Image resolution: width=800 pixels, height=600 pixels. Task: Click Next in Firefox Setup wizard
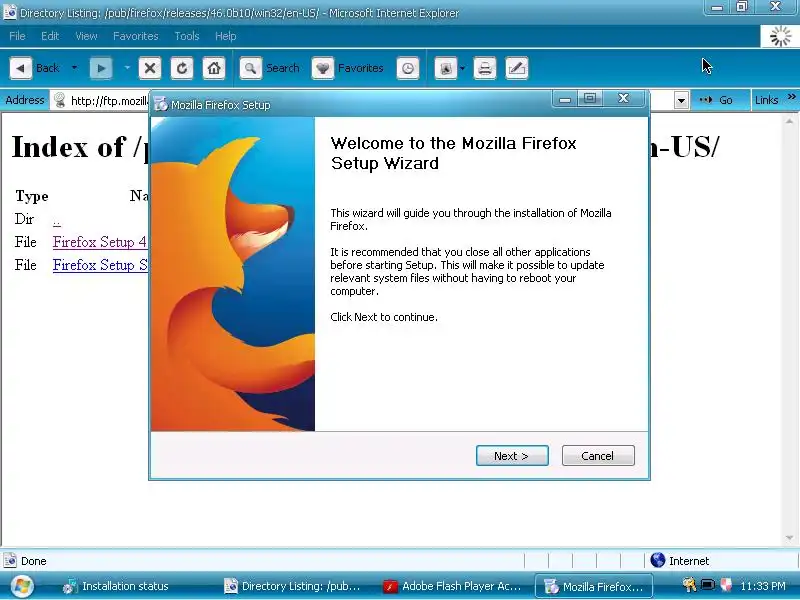pos(512,456)
